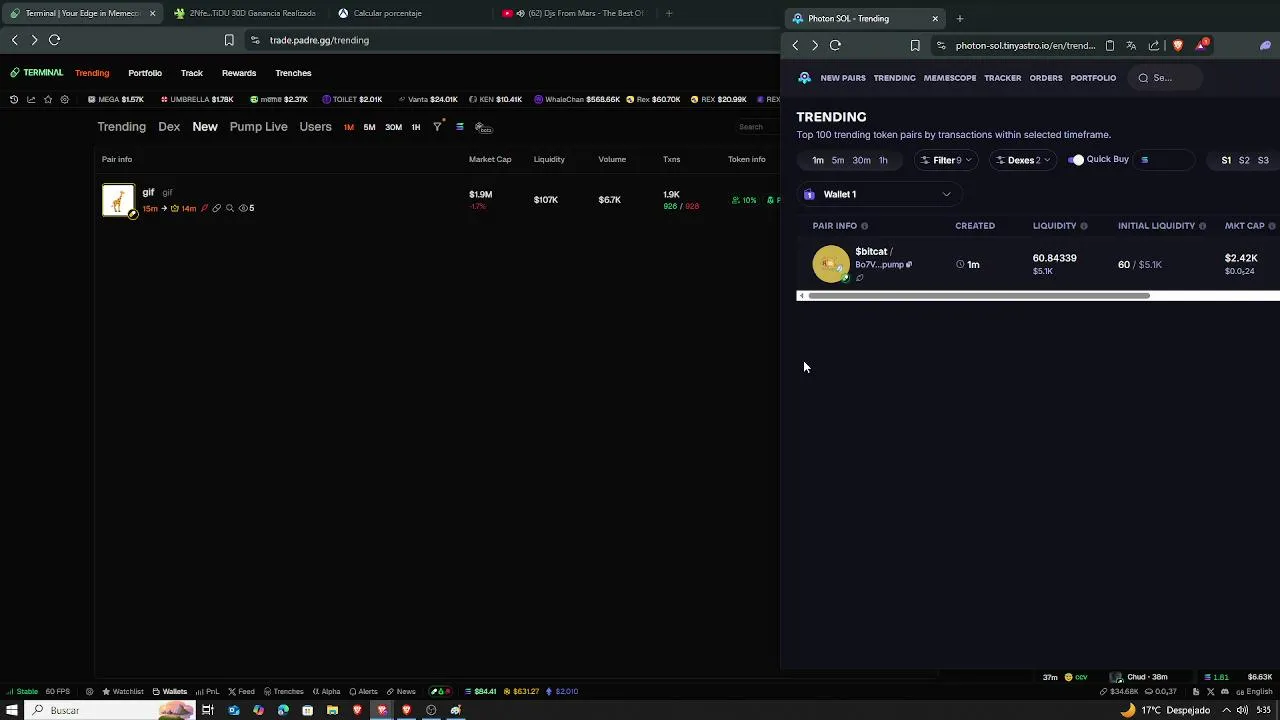Bookmark the trade.padre.gg page

pos(229,40)
